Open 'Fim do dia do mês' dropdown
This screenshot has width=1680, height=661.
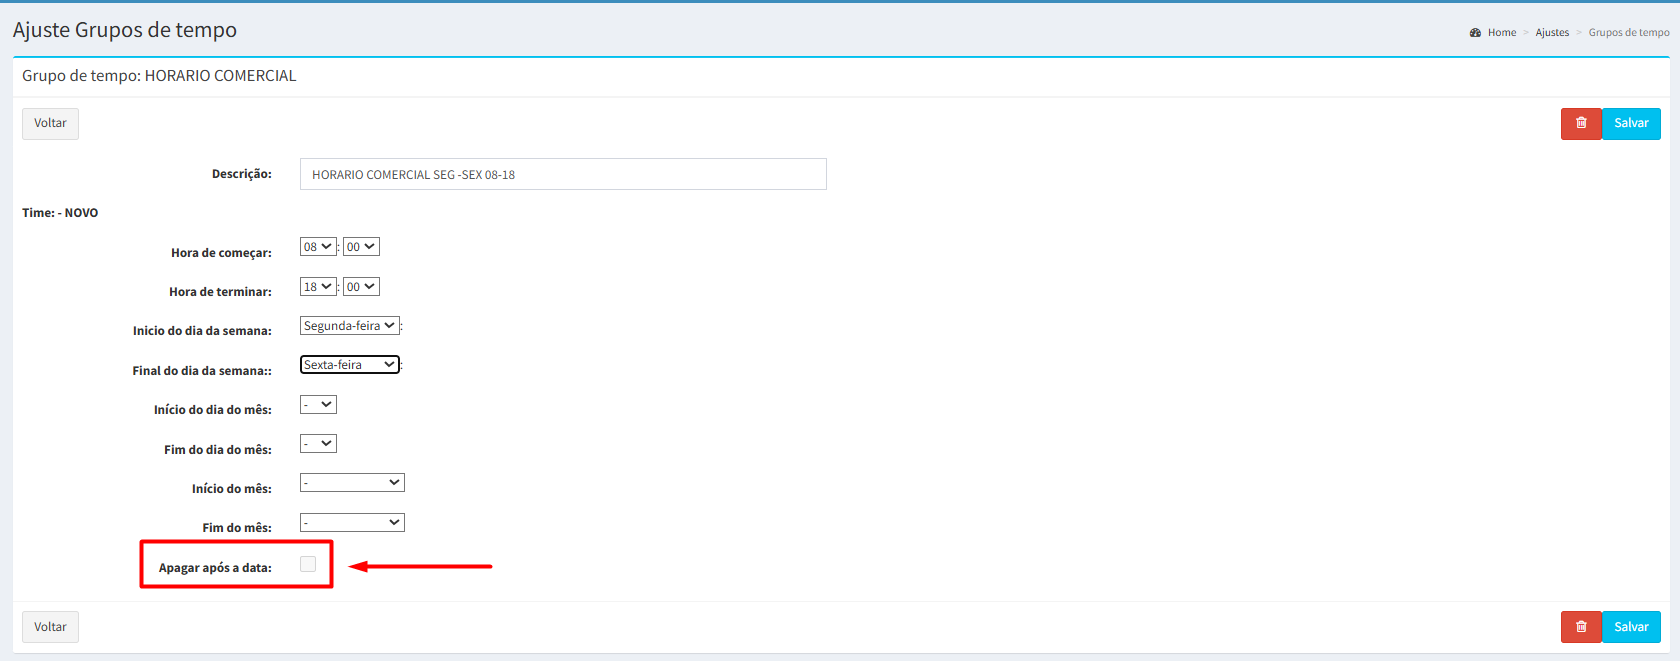[x=318, y=444]
